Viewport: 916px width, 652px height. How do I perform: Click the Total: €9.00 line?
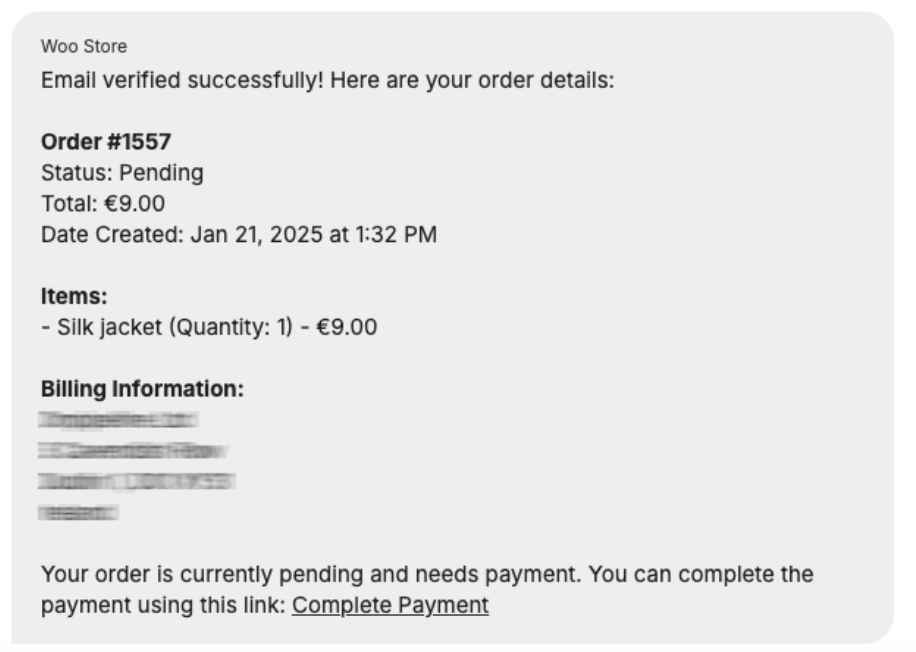103,204
